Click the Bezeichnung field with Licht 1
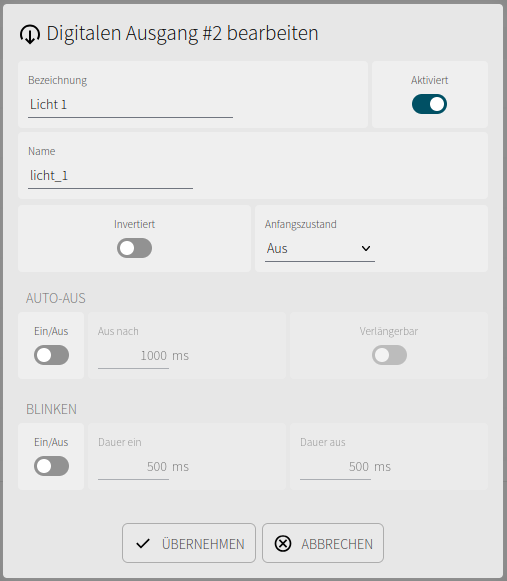The height and width of the screenshot is (581, 507). [130, 105]
